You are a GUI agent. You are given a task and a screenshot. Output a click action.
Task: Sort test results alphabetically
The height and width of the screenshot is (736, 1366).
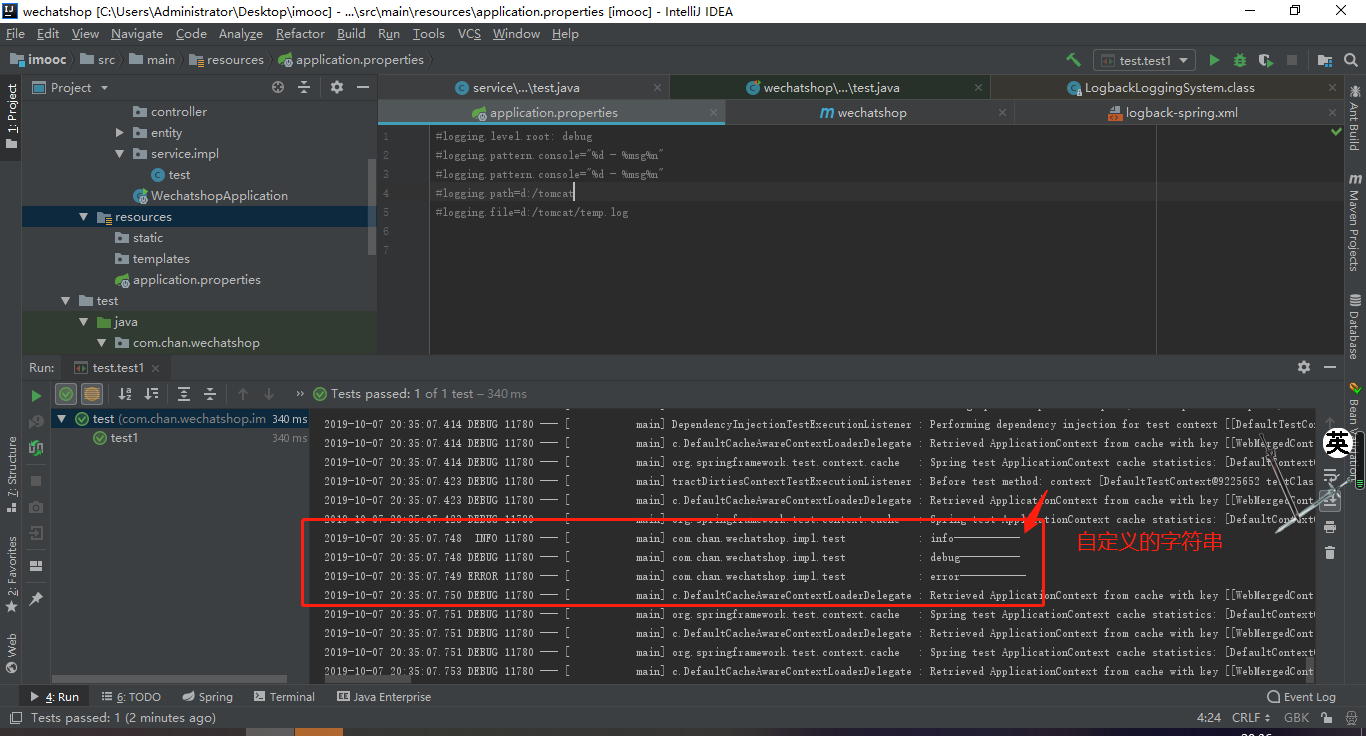point(124,394)
